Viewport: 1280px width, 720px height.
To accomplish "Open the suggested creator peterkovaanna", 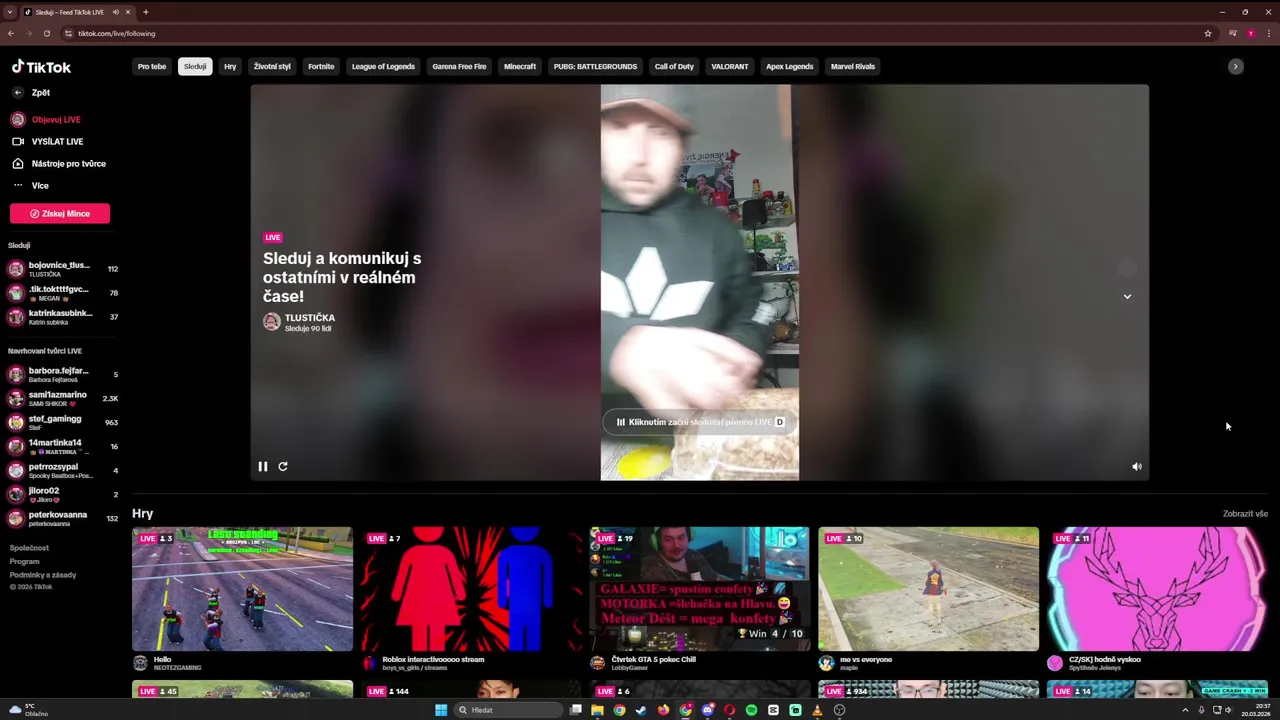I will tap(62, 518).
